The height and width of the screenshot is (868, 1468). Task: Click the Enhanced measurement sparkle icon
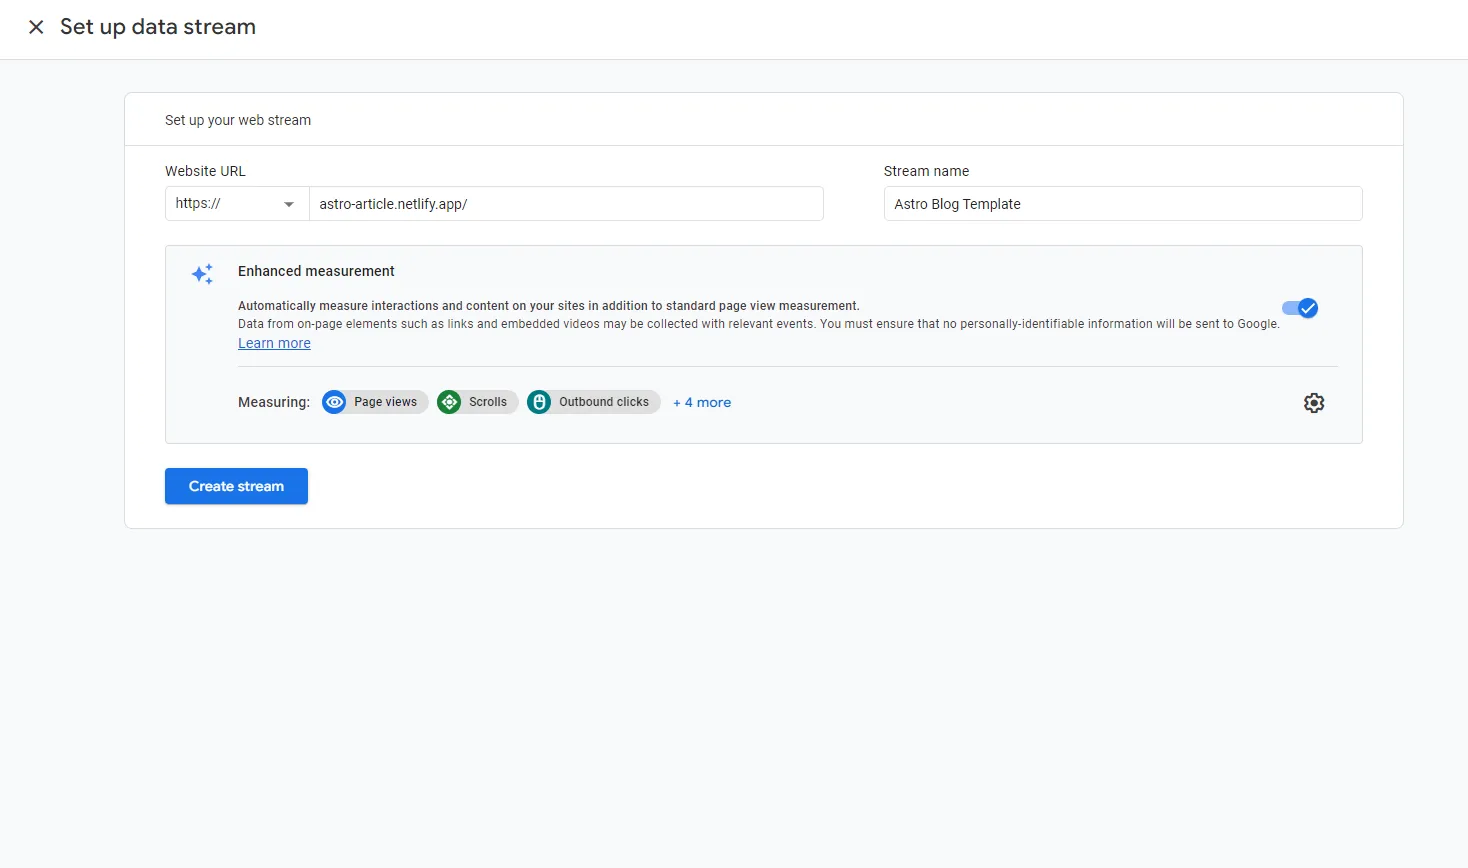tap(202, 274)
